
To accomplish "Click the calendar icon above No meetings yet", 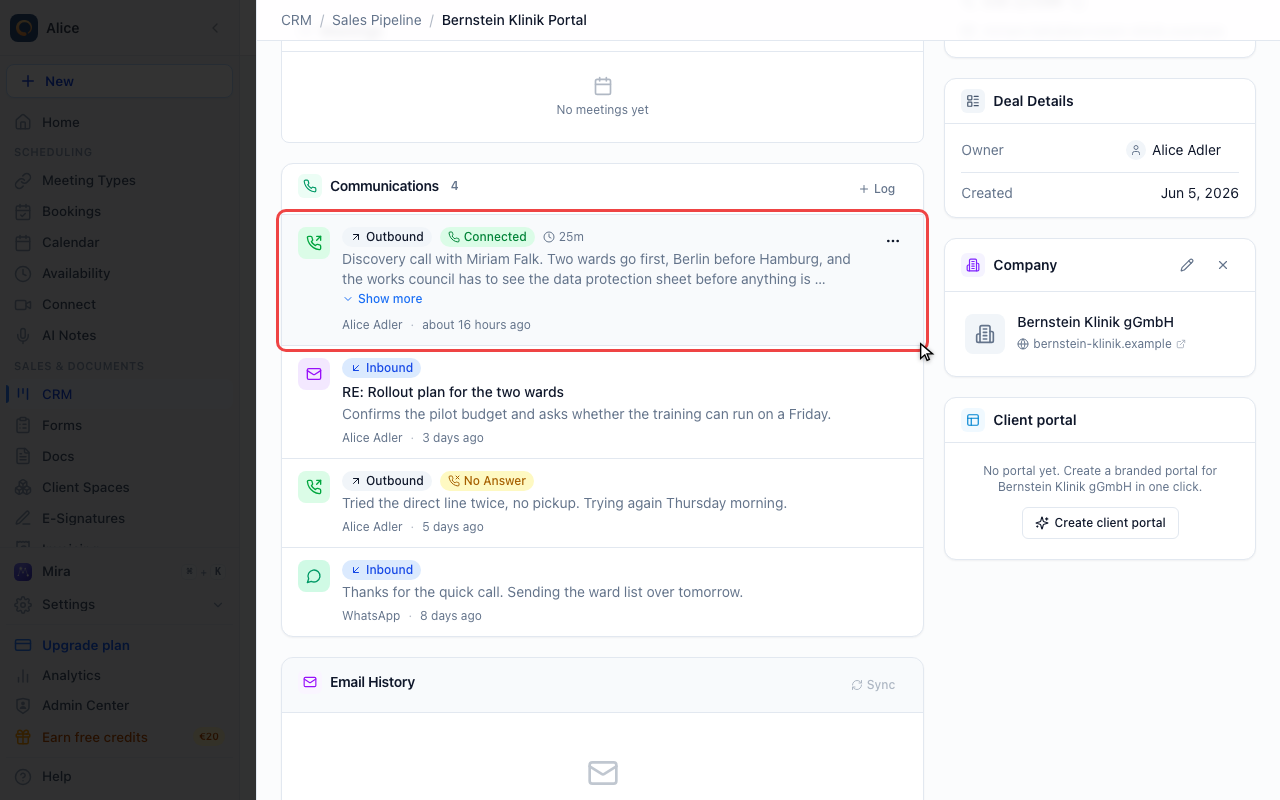I will (x=603, y=86).
